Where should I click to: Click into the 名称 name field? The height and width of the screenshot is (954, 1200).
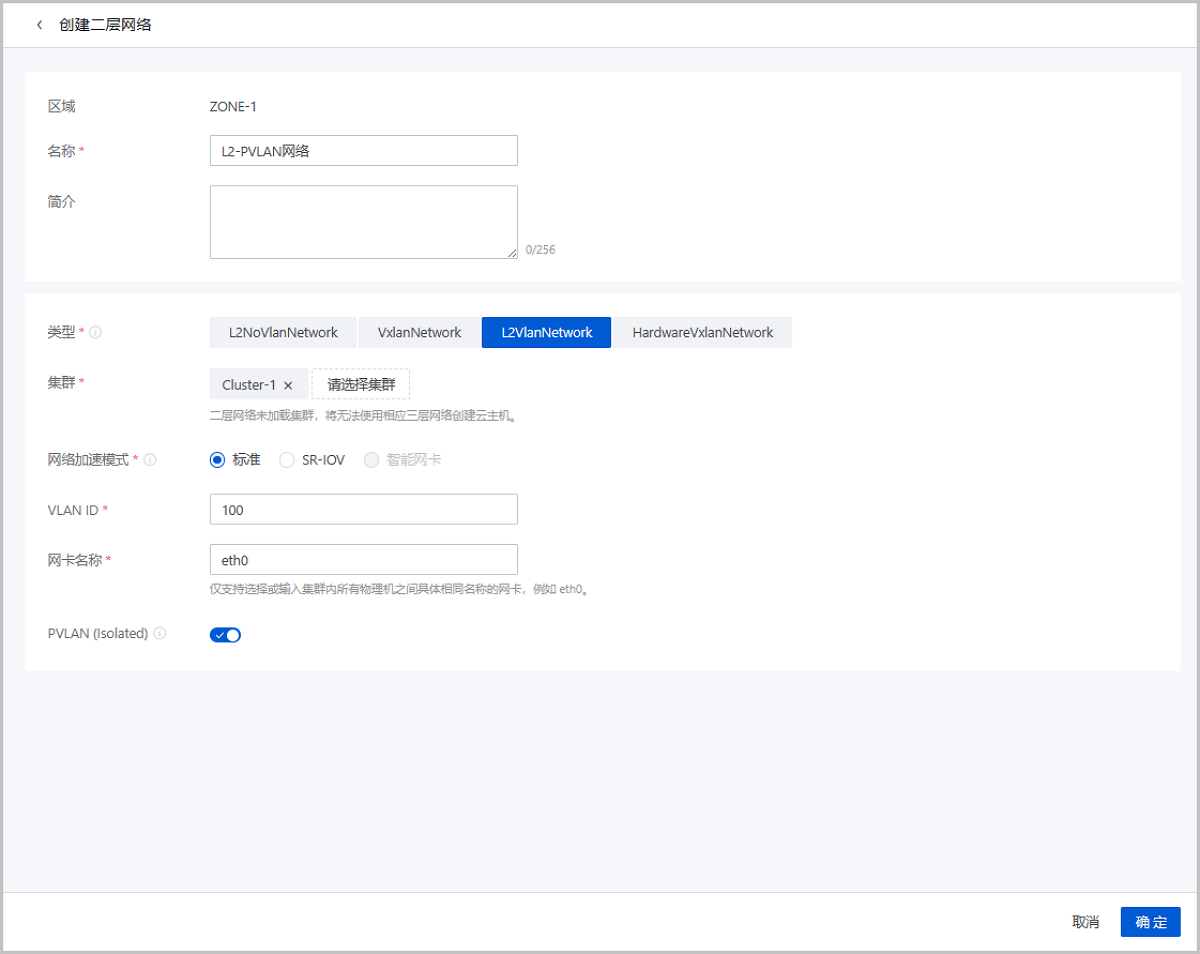363,151
